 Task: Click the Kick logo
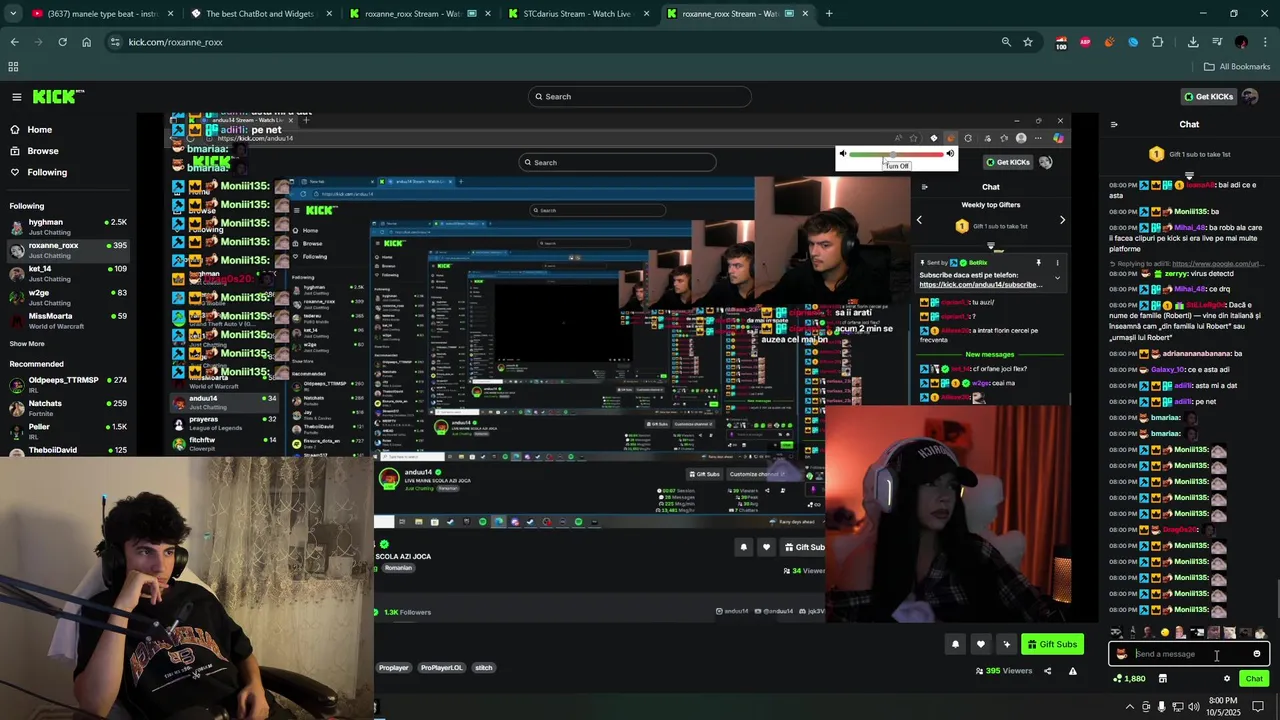point(58,97)
